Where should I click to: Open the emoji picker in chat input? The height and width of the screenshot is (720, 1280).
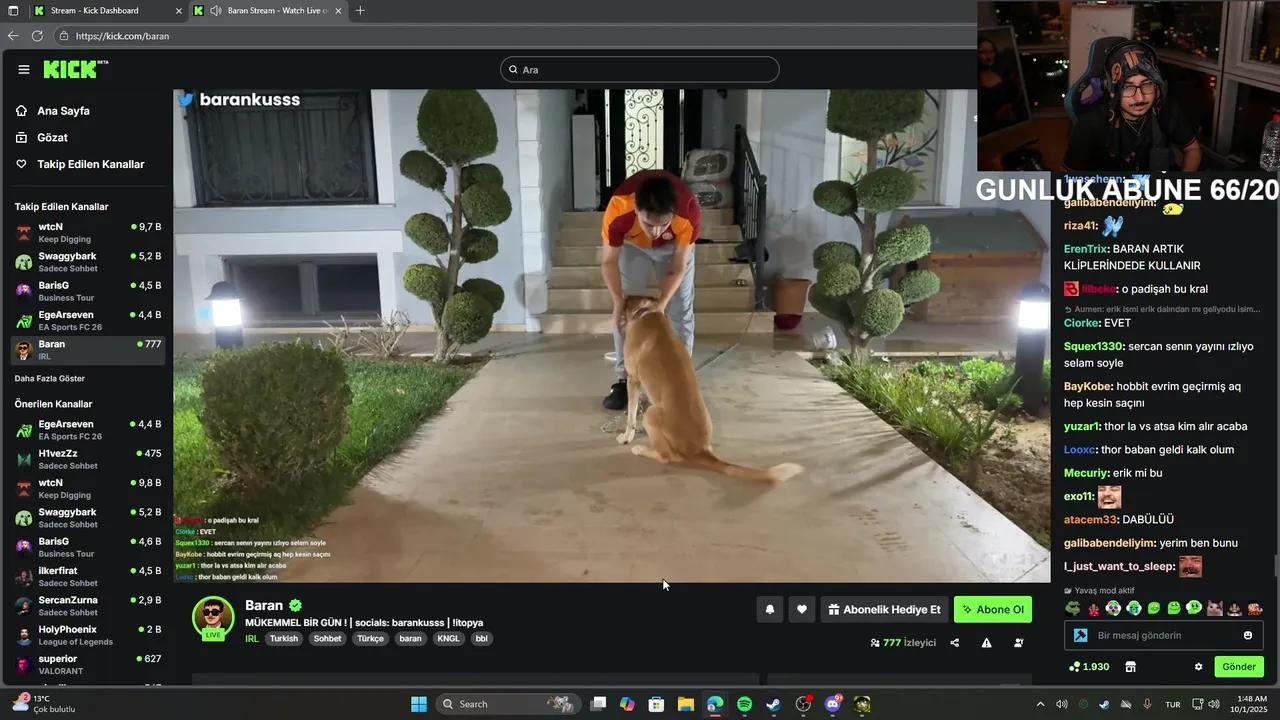[1247, 635]
